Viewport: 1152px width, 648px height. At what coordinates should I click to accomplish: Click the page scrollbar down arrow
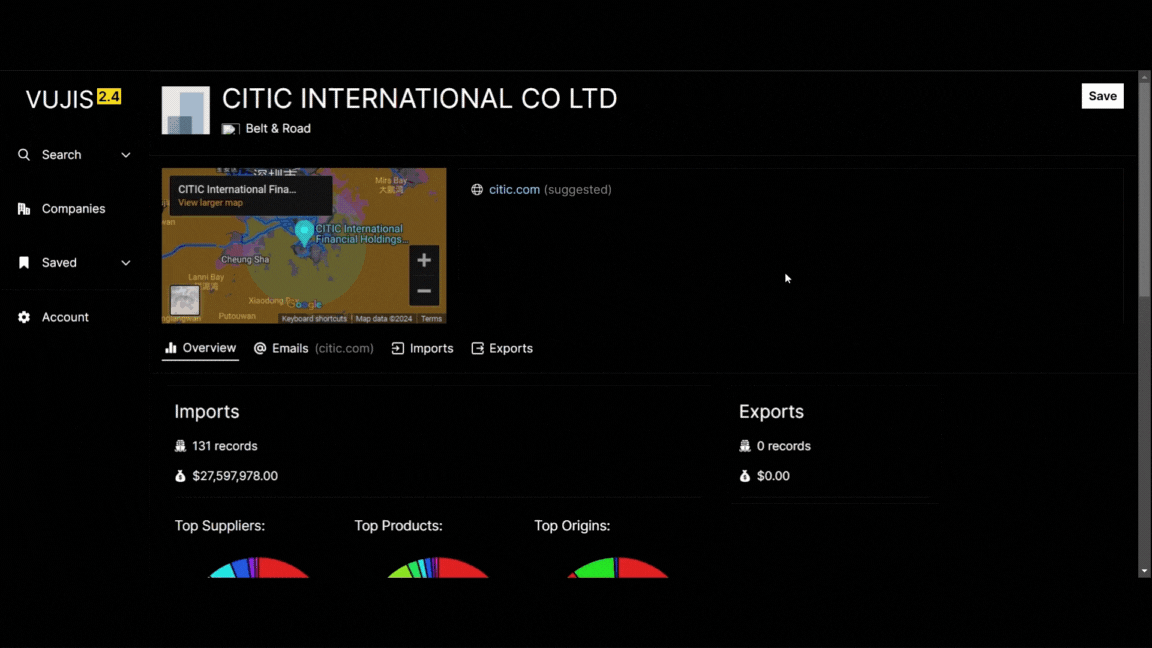[1144, 571]
